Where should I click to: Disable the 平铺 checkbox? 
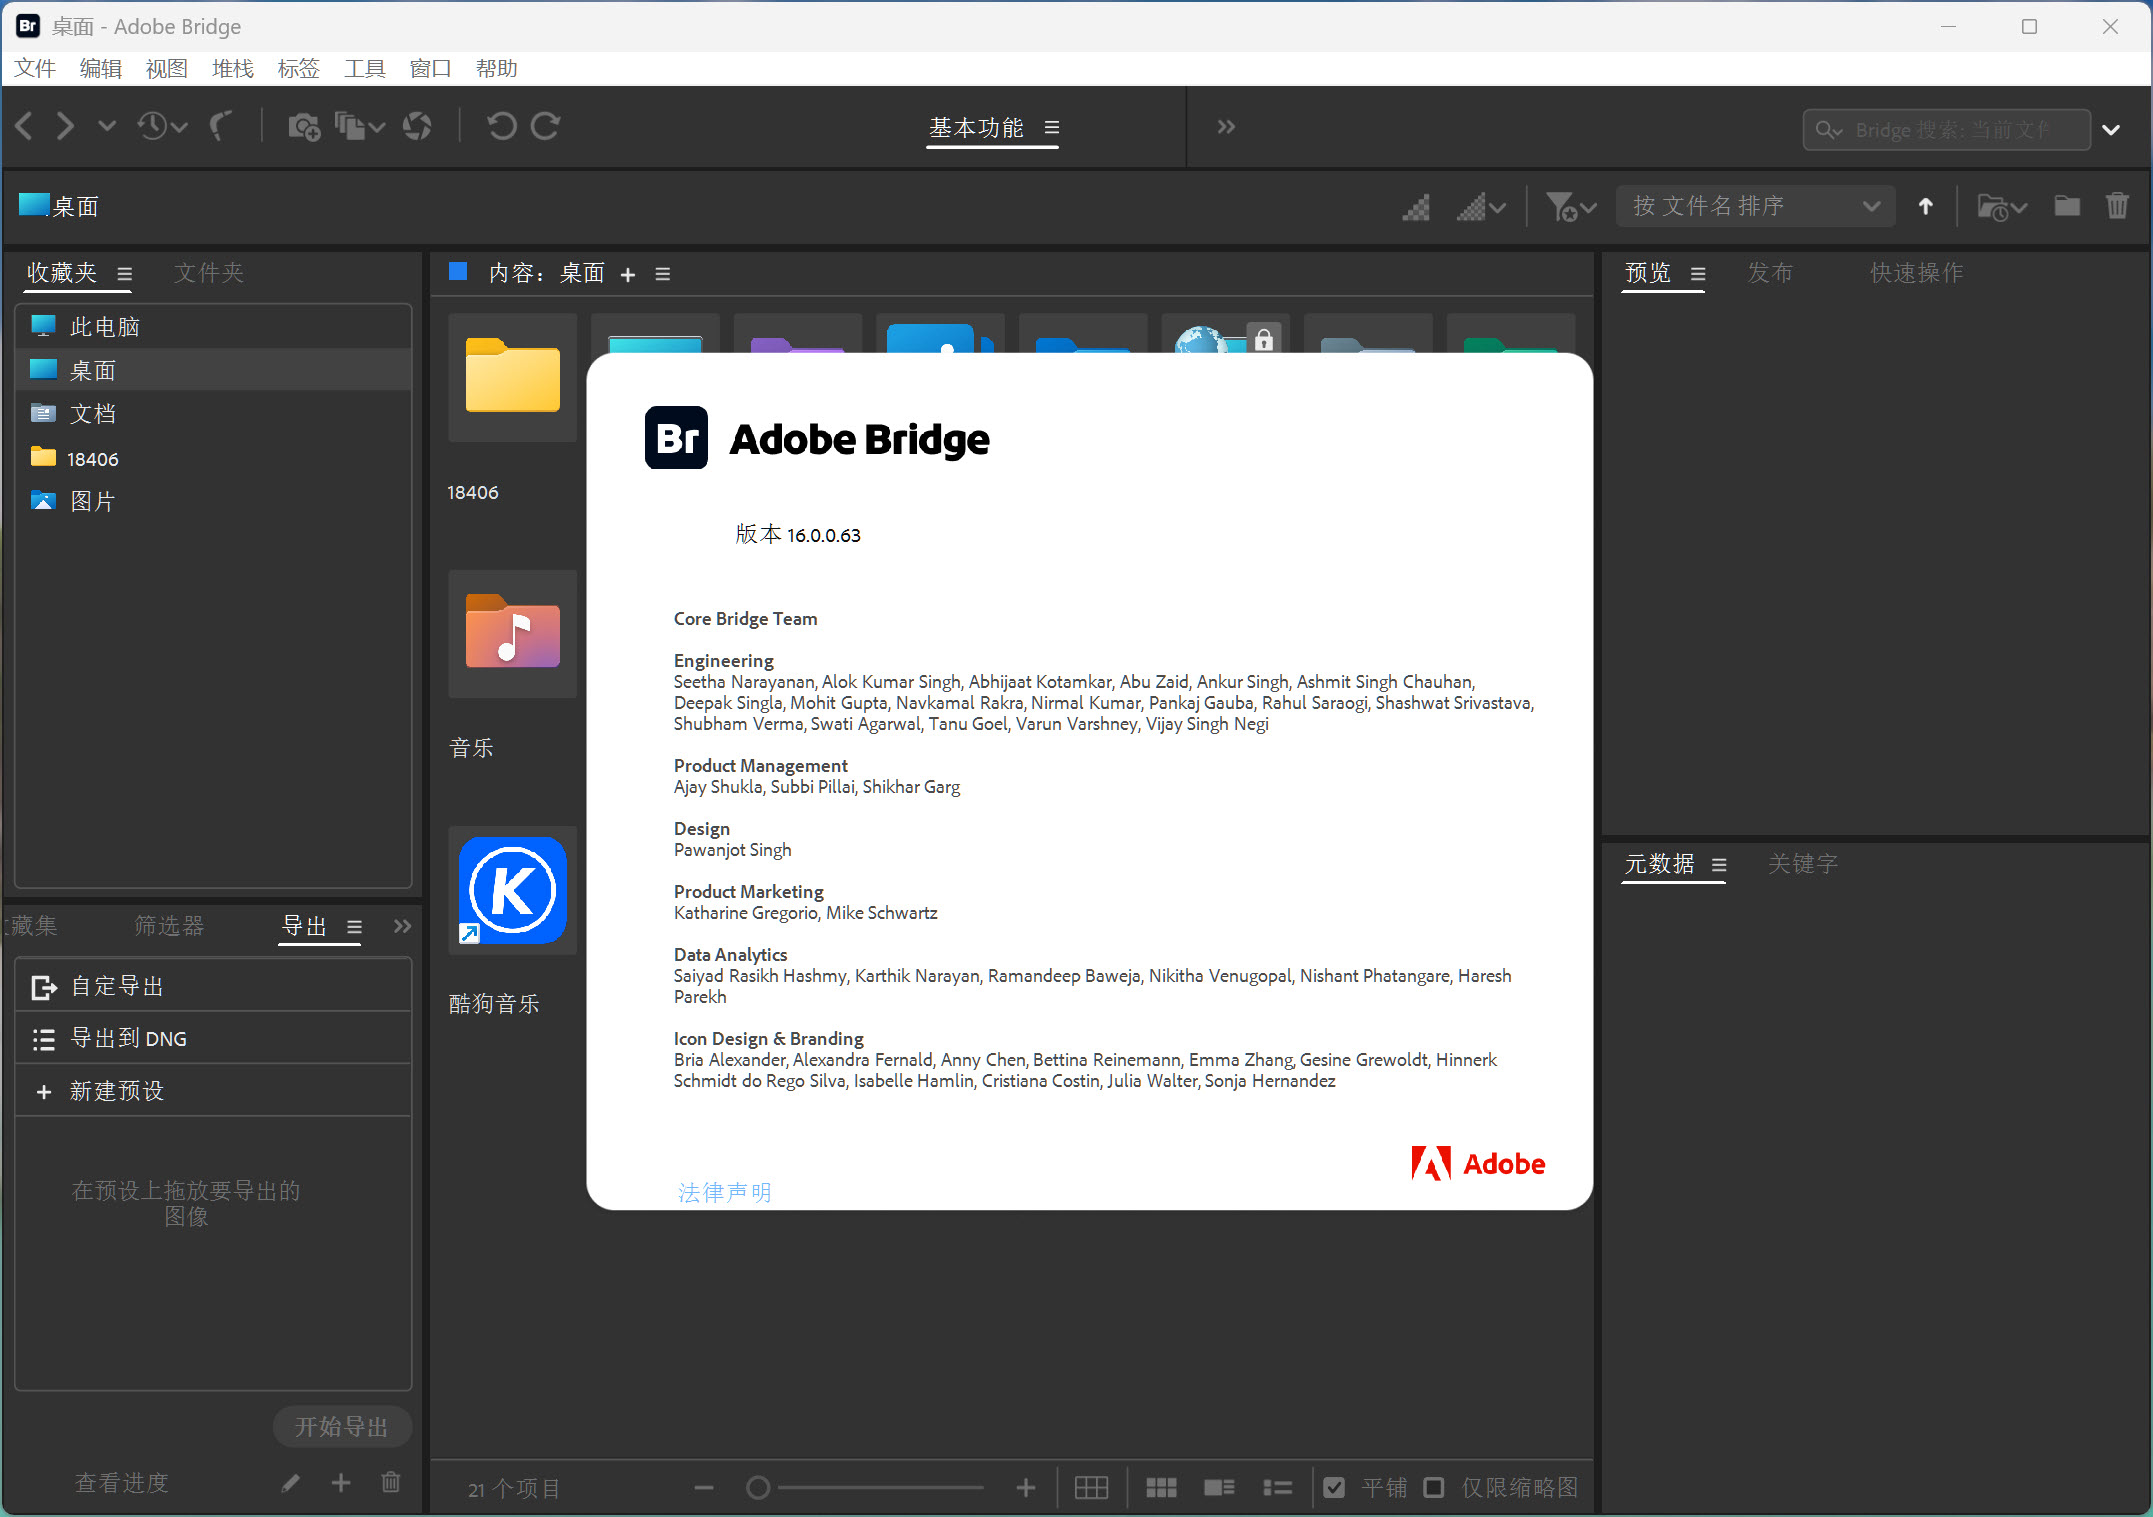point(1334,1488)
